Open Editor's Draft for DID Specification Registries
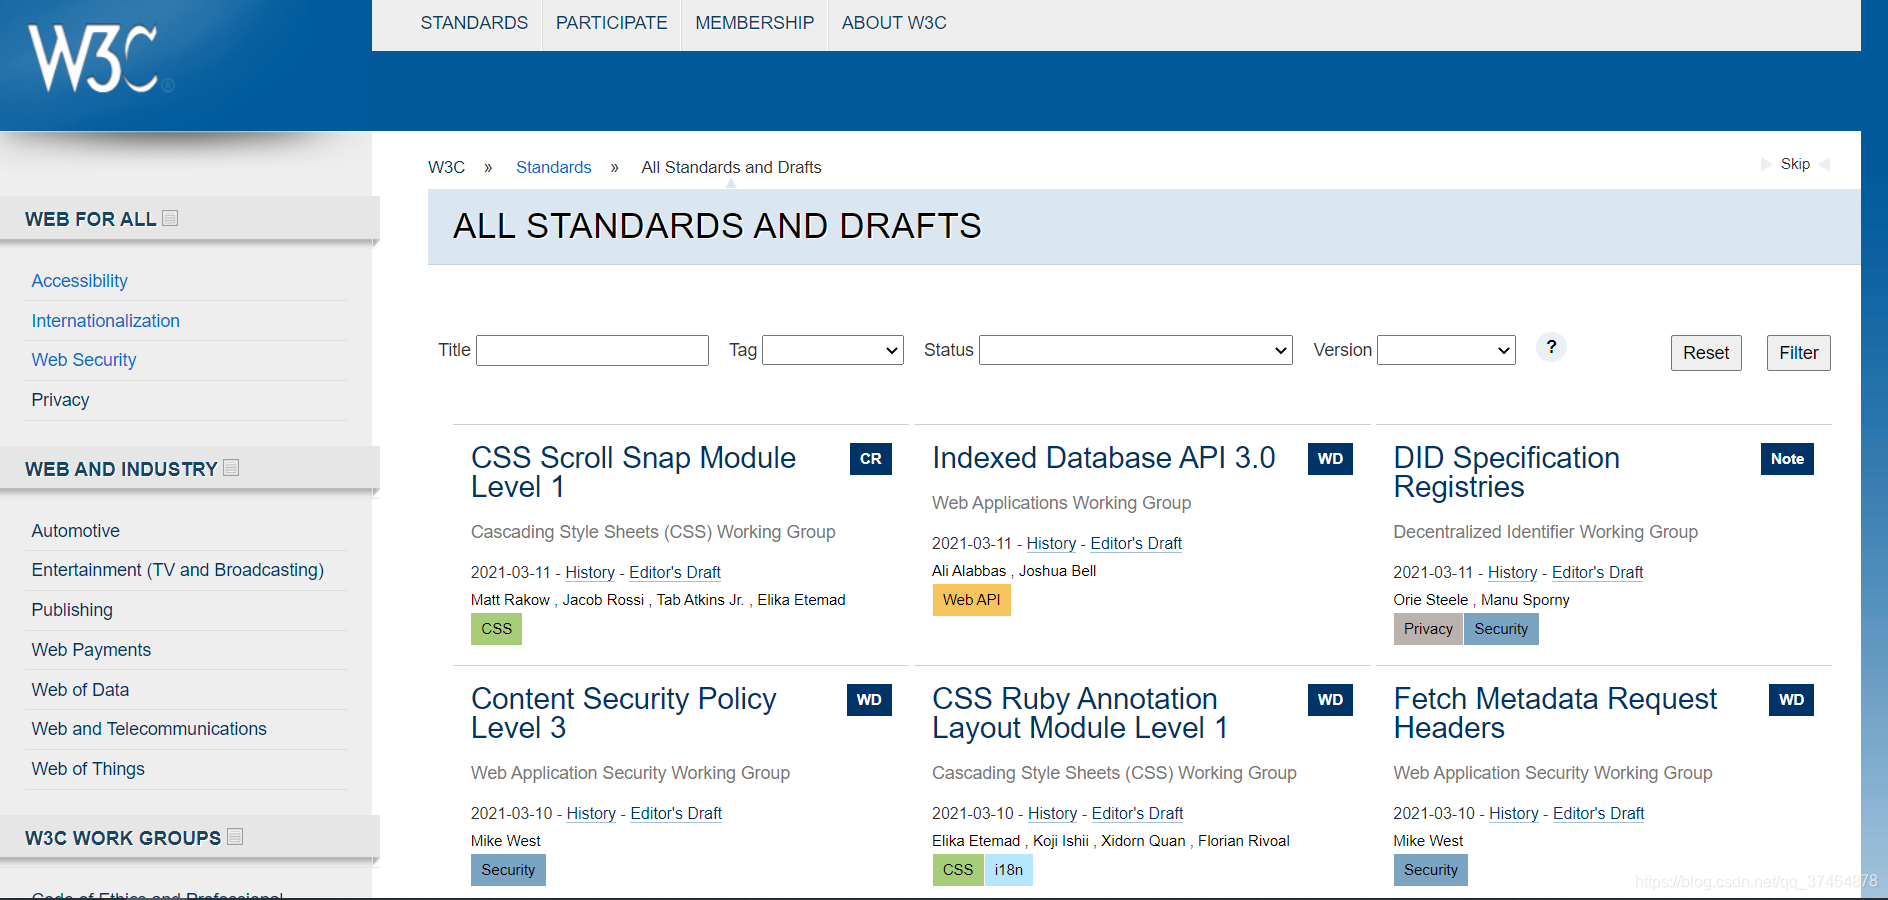Viewport: 1888px width, 900px height. coord(1597,572)
